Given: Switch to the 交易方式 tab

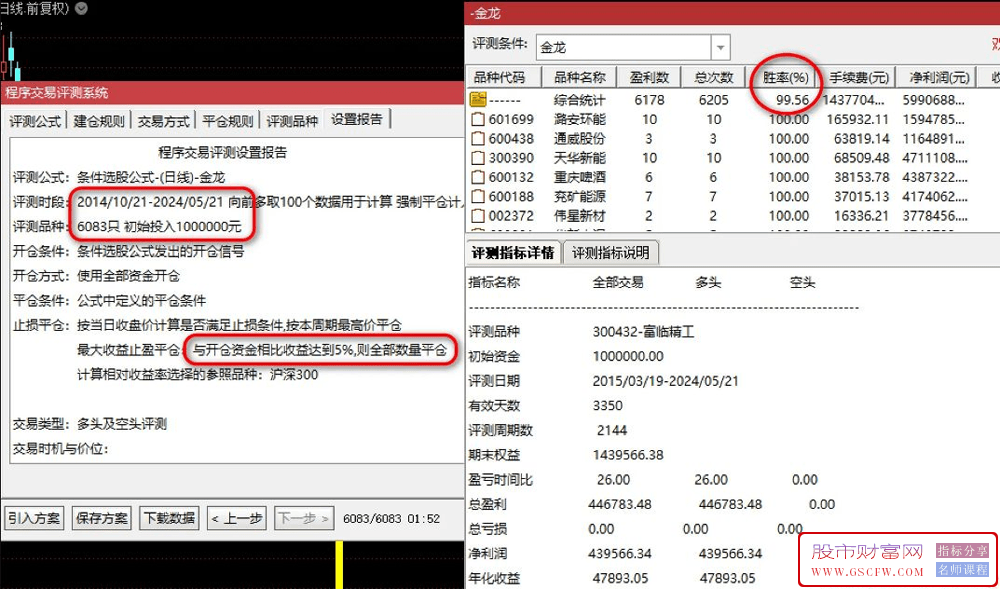Looking at the screenshot, I should click(x=163, y=120).
